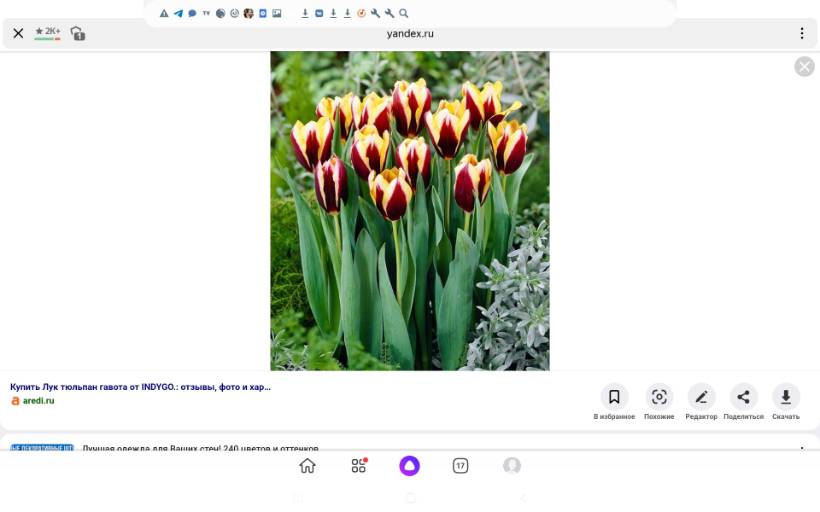This screenshot has height=512, width=820.
Task: Tap the yandex.ru address bar
Action: point(410,33)
